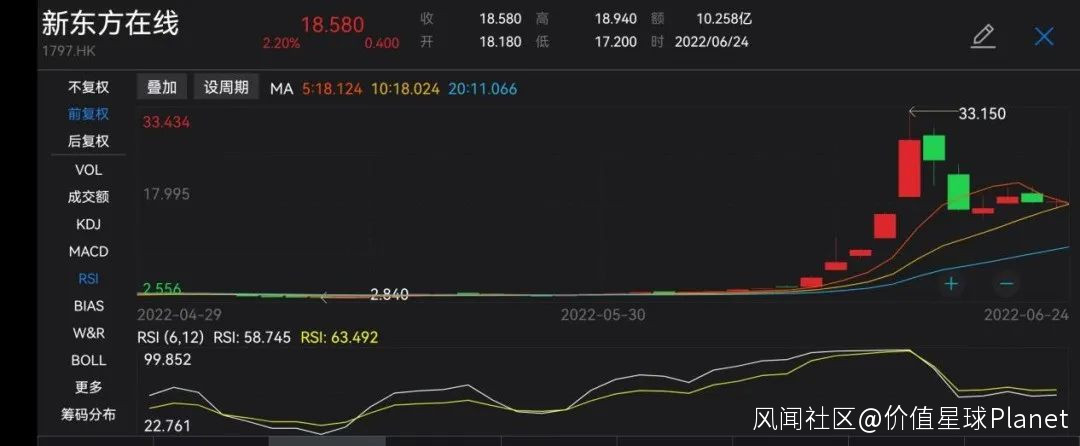
Task: Open 筹码分布 chip distribution
Action: tap(88, 415)
